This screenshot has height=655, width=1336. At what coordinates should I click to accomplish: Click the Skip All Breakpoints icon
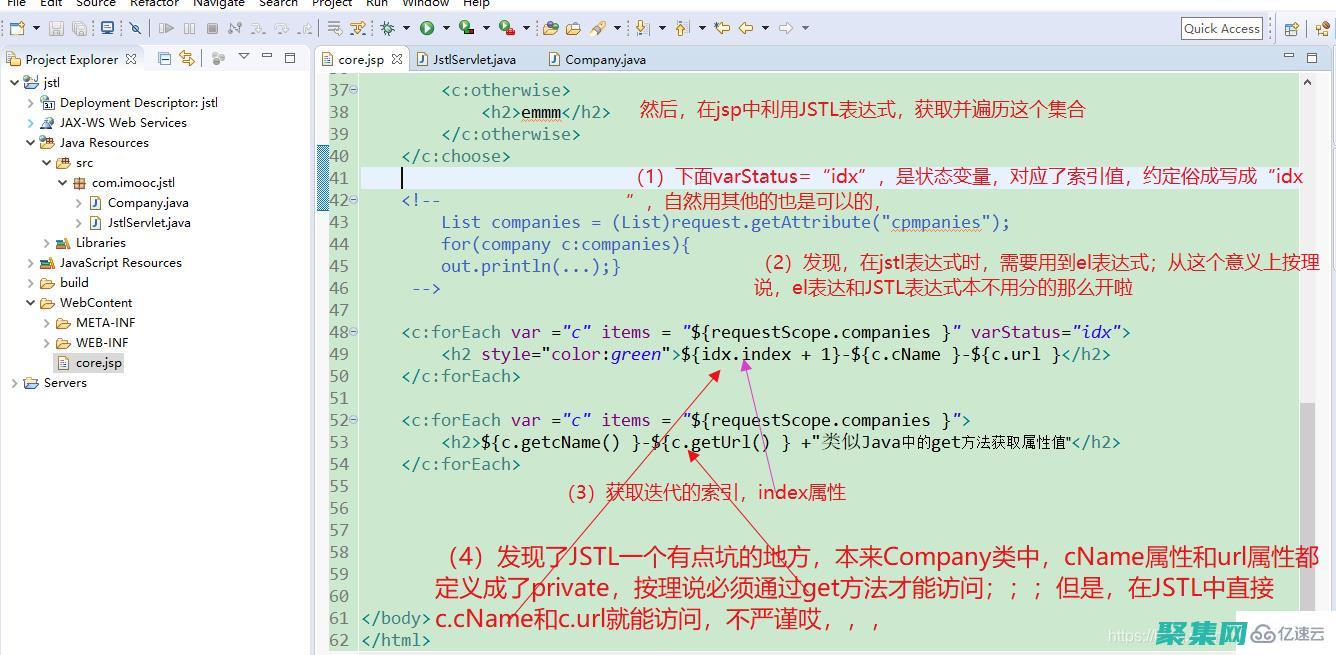(x=135, y=28)
